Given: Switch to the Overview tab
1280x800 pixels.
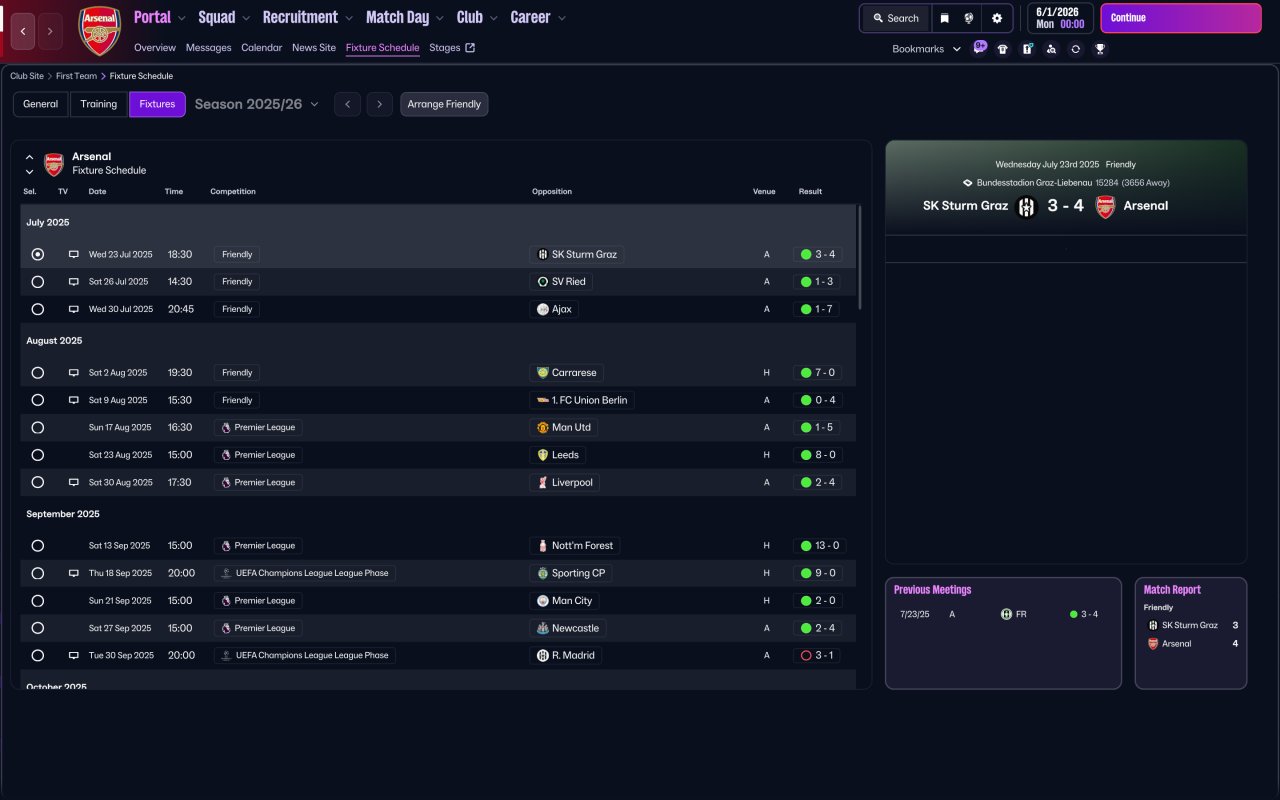Looking at the screenshot, I should pyautogui.click(x=155, y=48).
